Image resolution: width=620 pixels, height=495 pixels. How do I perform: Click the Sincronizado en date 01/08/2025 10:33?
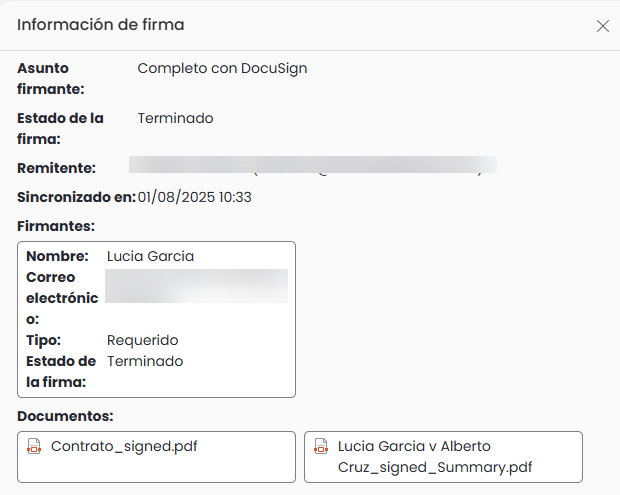pyautogui.click(x=195, y=197)
